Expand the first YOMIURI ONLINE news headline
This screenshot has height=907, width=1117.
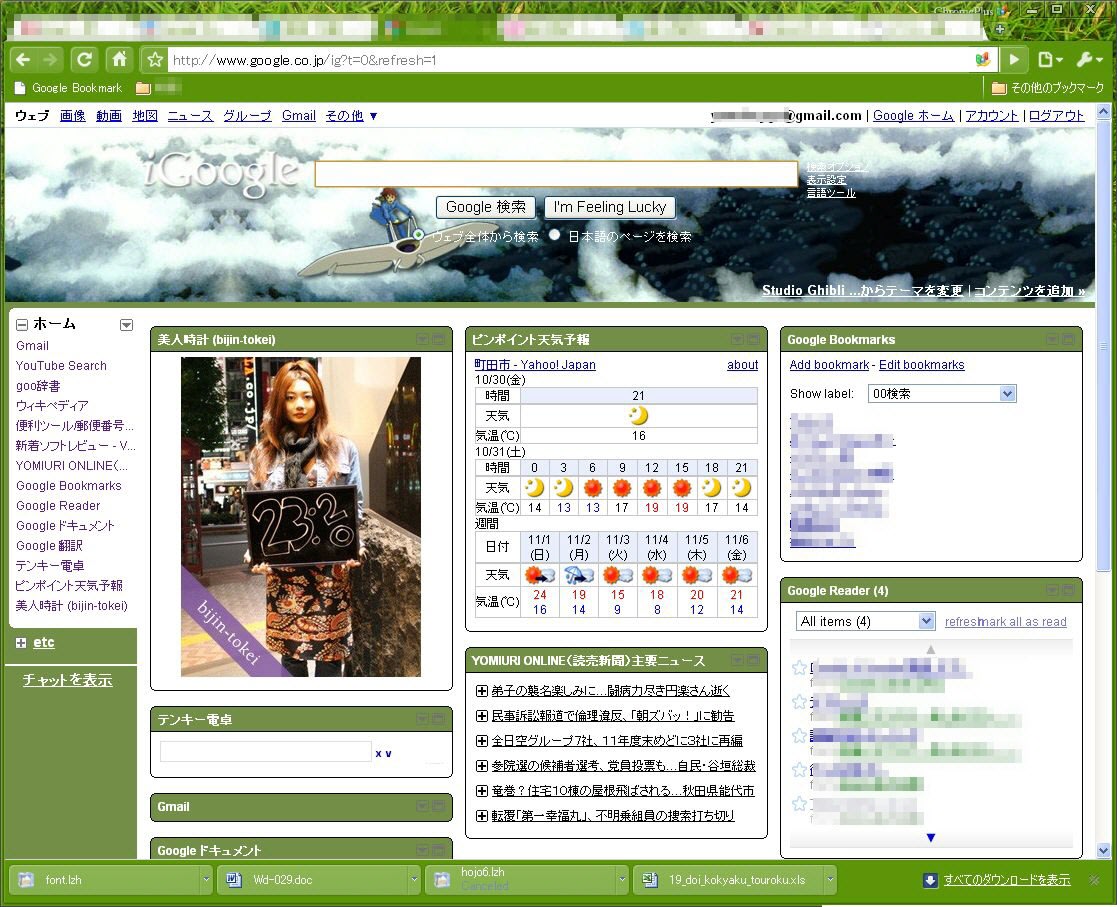(482, 691)
